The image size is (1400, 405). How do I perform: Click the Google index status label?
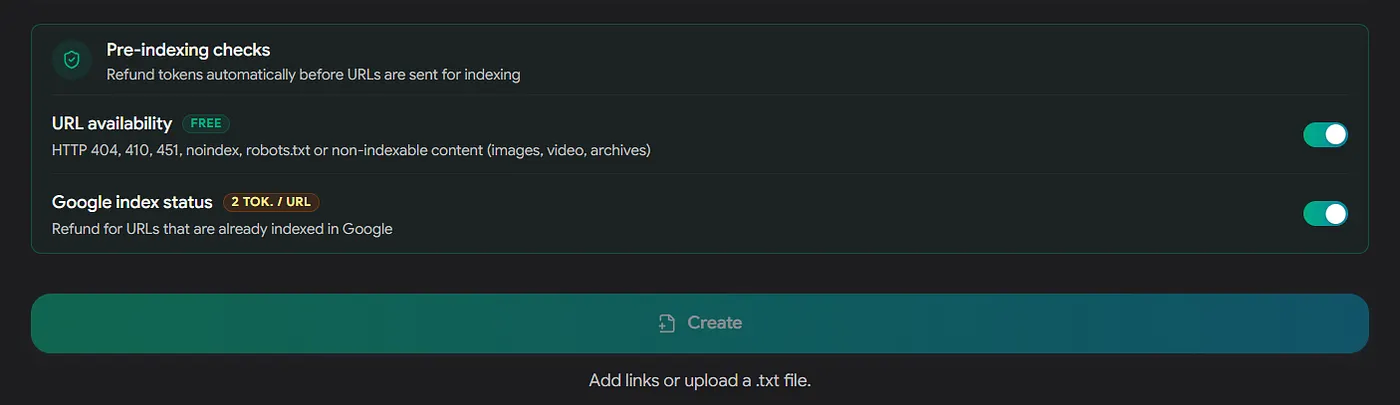tap(132, 202)
